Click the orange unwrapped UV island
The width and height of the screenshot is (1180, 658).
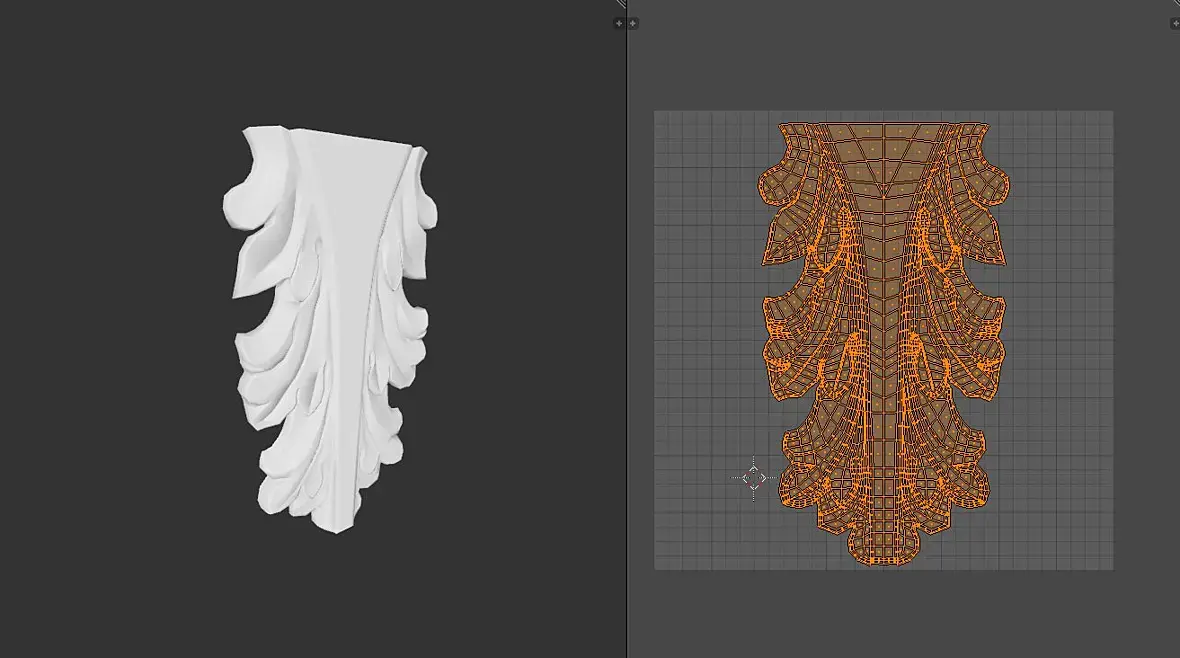click(x=883, y=343)
